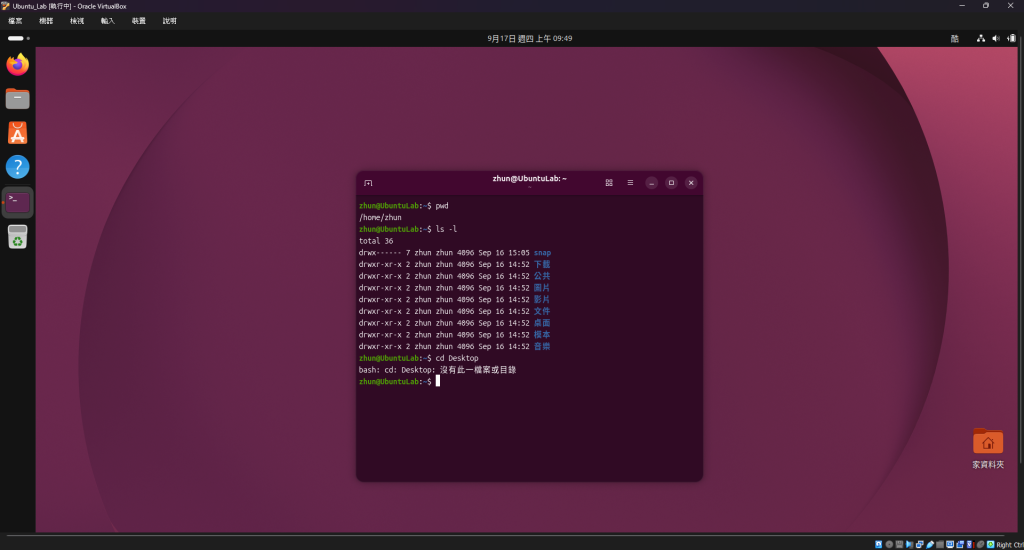
Task: Click the 公共 directory name in terminal listing
Action: tap(542, 276)
